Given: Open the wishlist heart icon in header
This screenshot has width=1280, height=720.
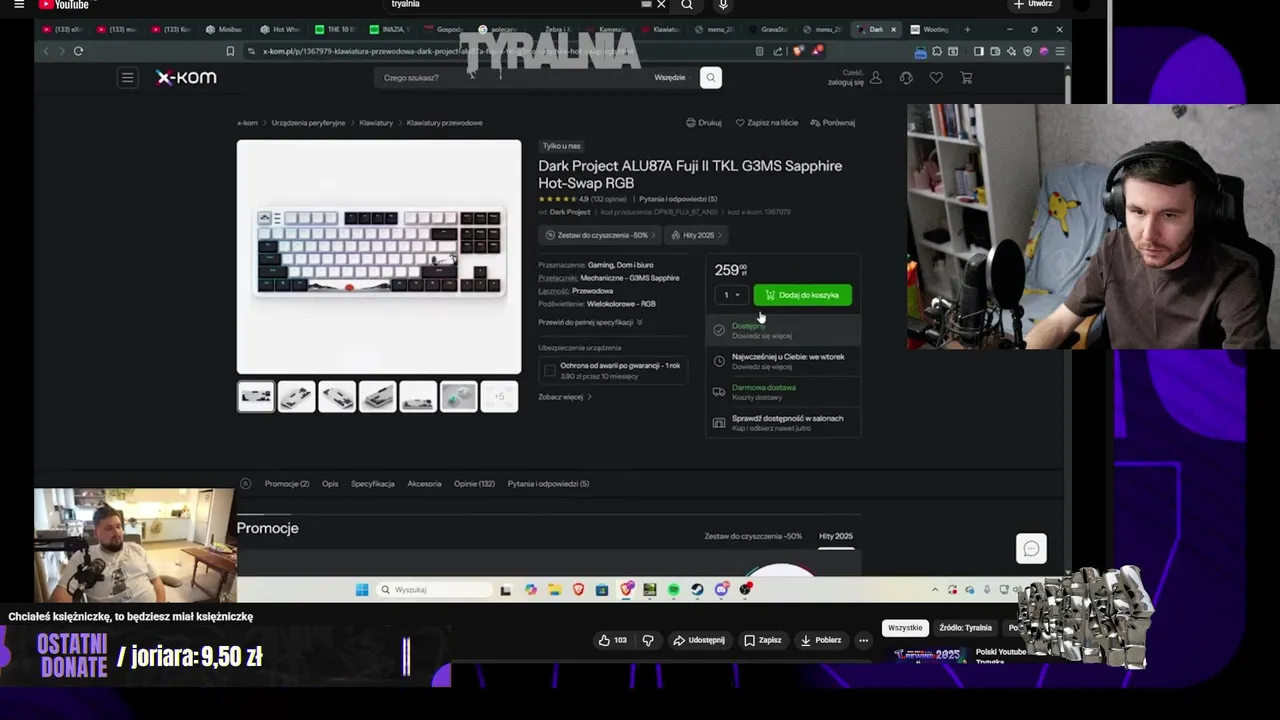Looking at the screenshot, I should (936, 77).
